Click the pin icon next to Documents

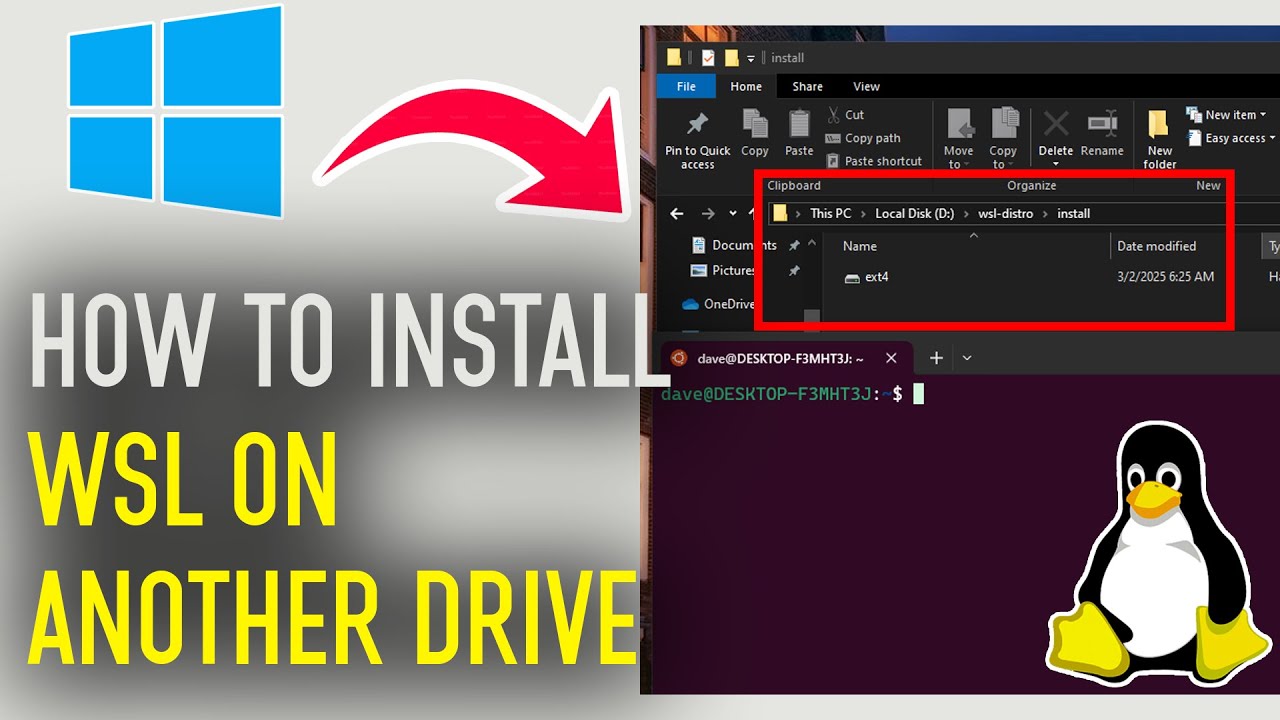pos(794,245)
